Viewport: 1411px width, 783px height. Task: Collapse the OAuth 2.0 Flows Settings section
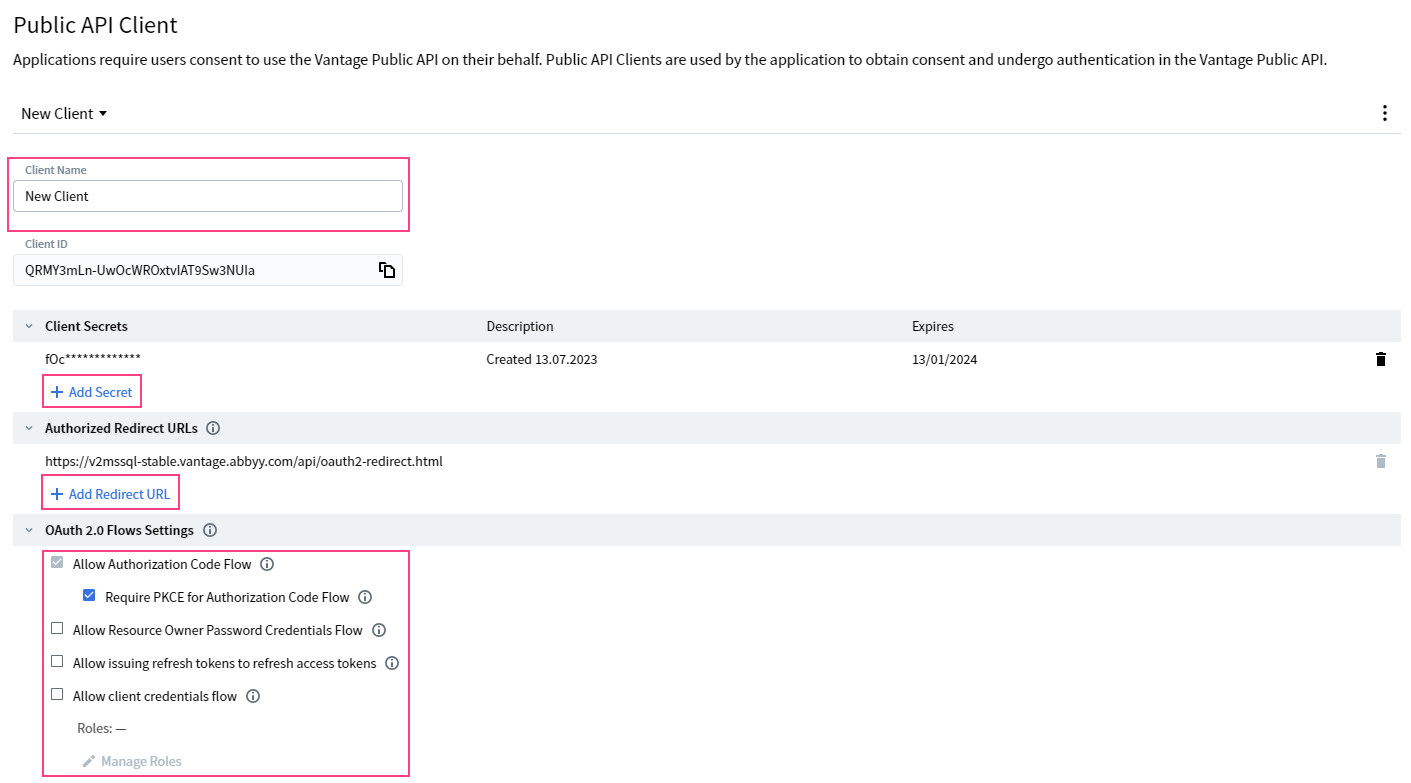click(x=28, y=530)
